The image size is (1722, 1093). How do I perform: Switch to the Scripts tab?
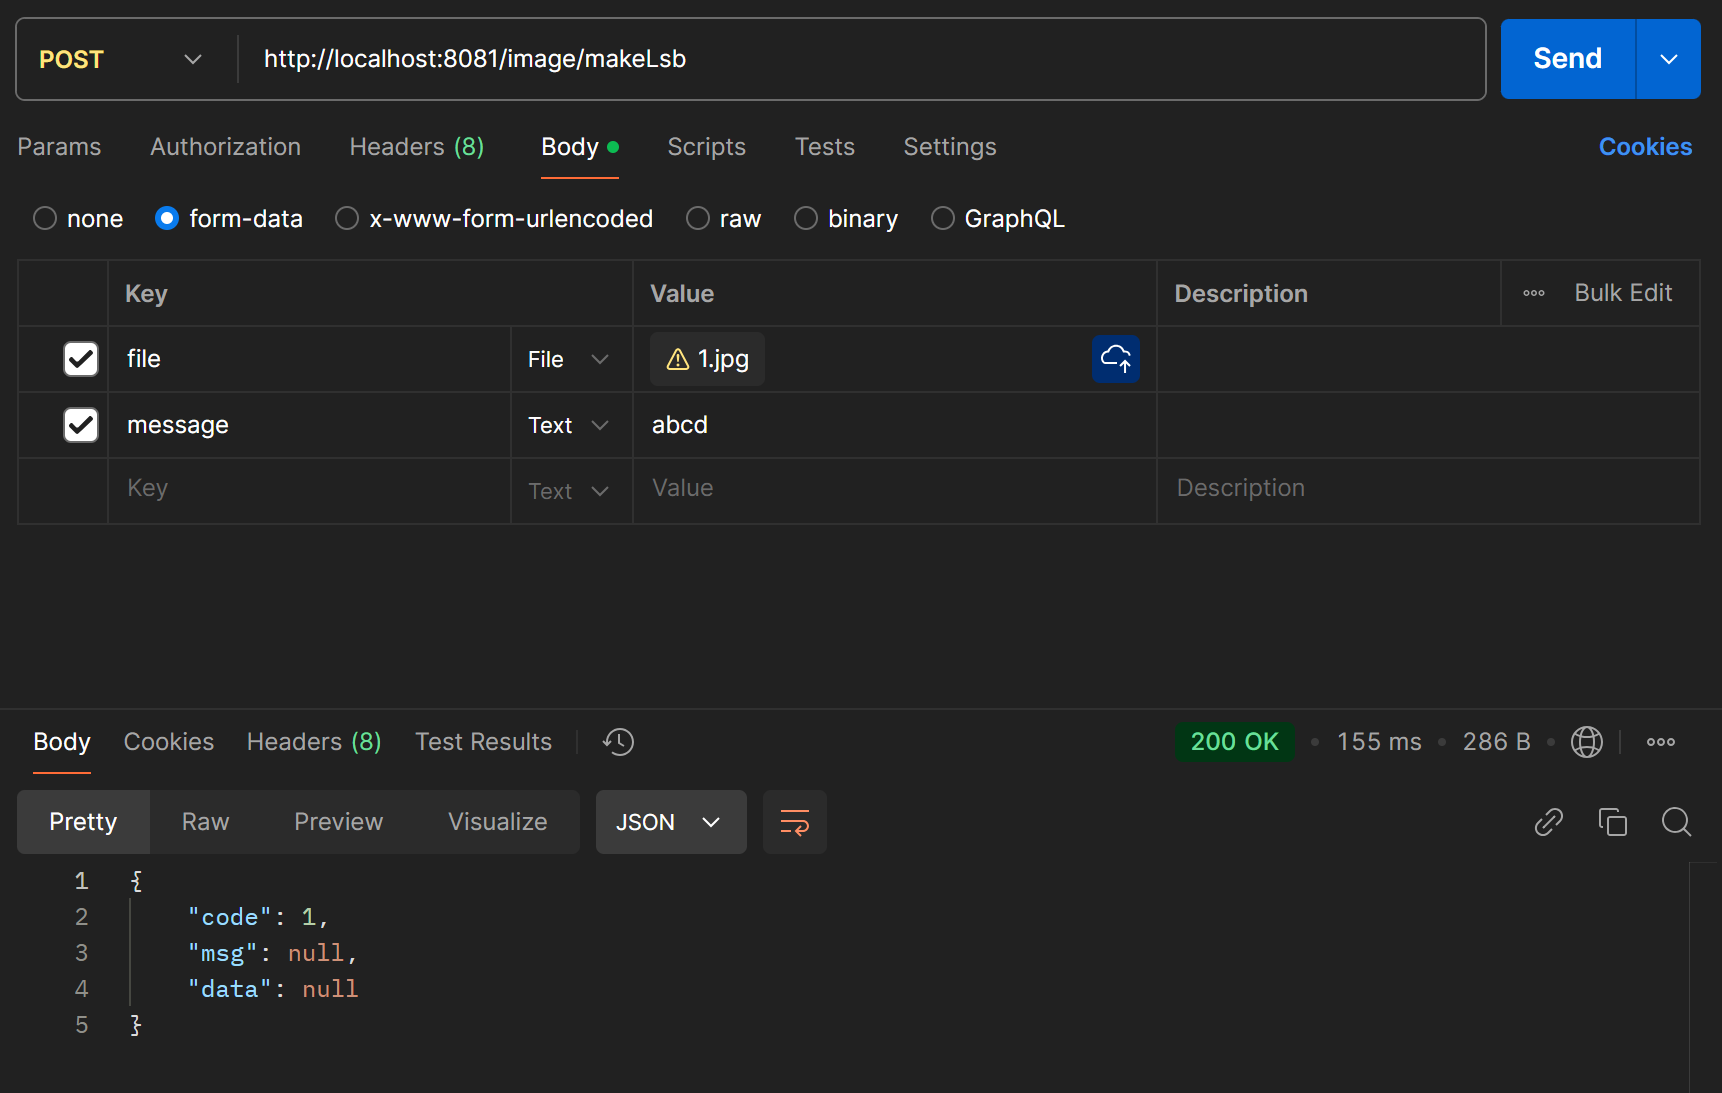706,147
